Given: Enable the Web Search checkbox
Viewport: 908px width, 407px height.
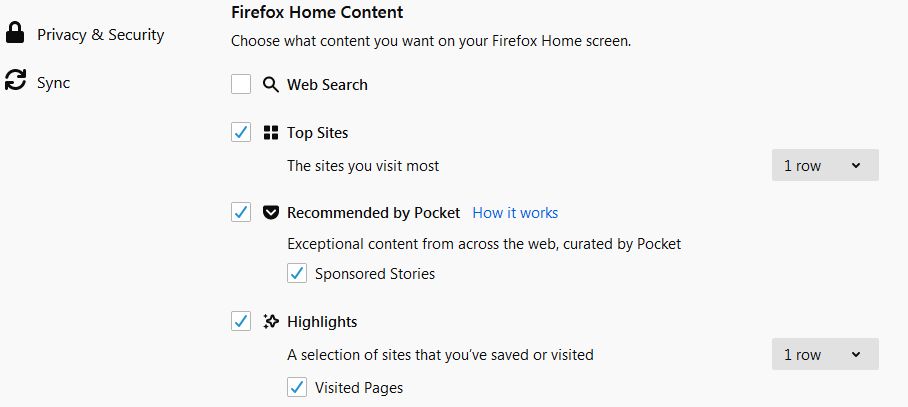Looking at the screenshot, I should (241, 85).
